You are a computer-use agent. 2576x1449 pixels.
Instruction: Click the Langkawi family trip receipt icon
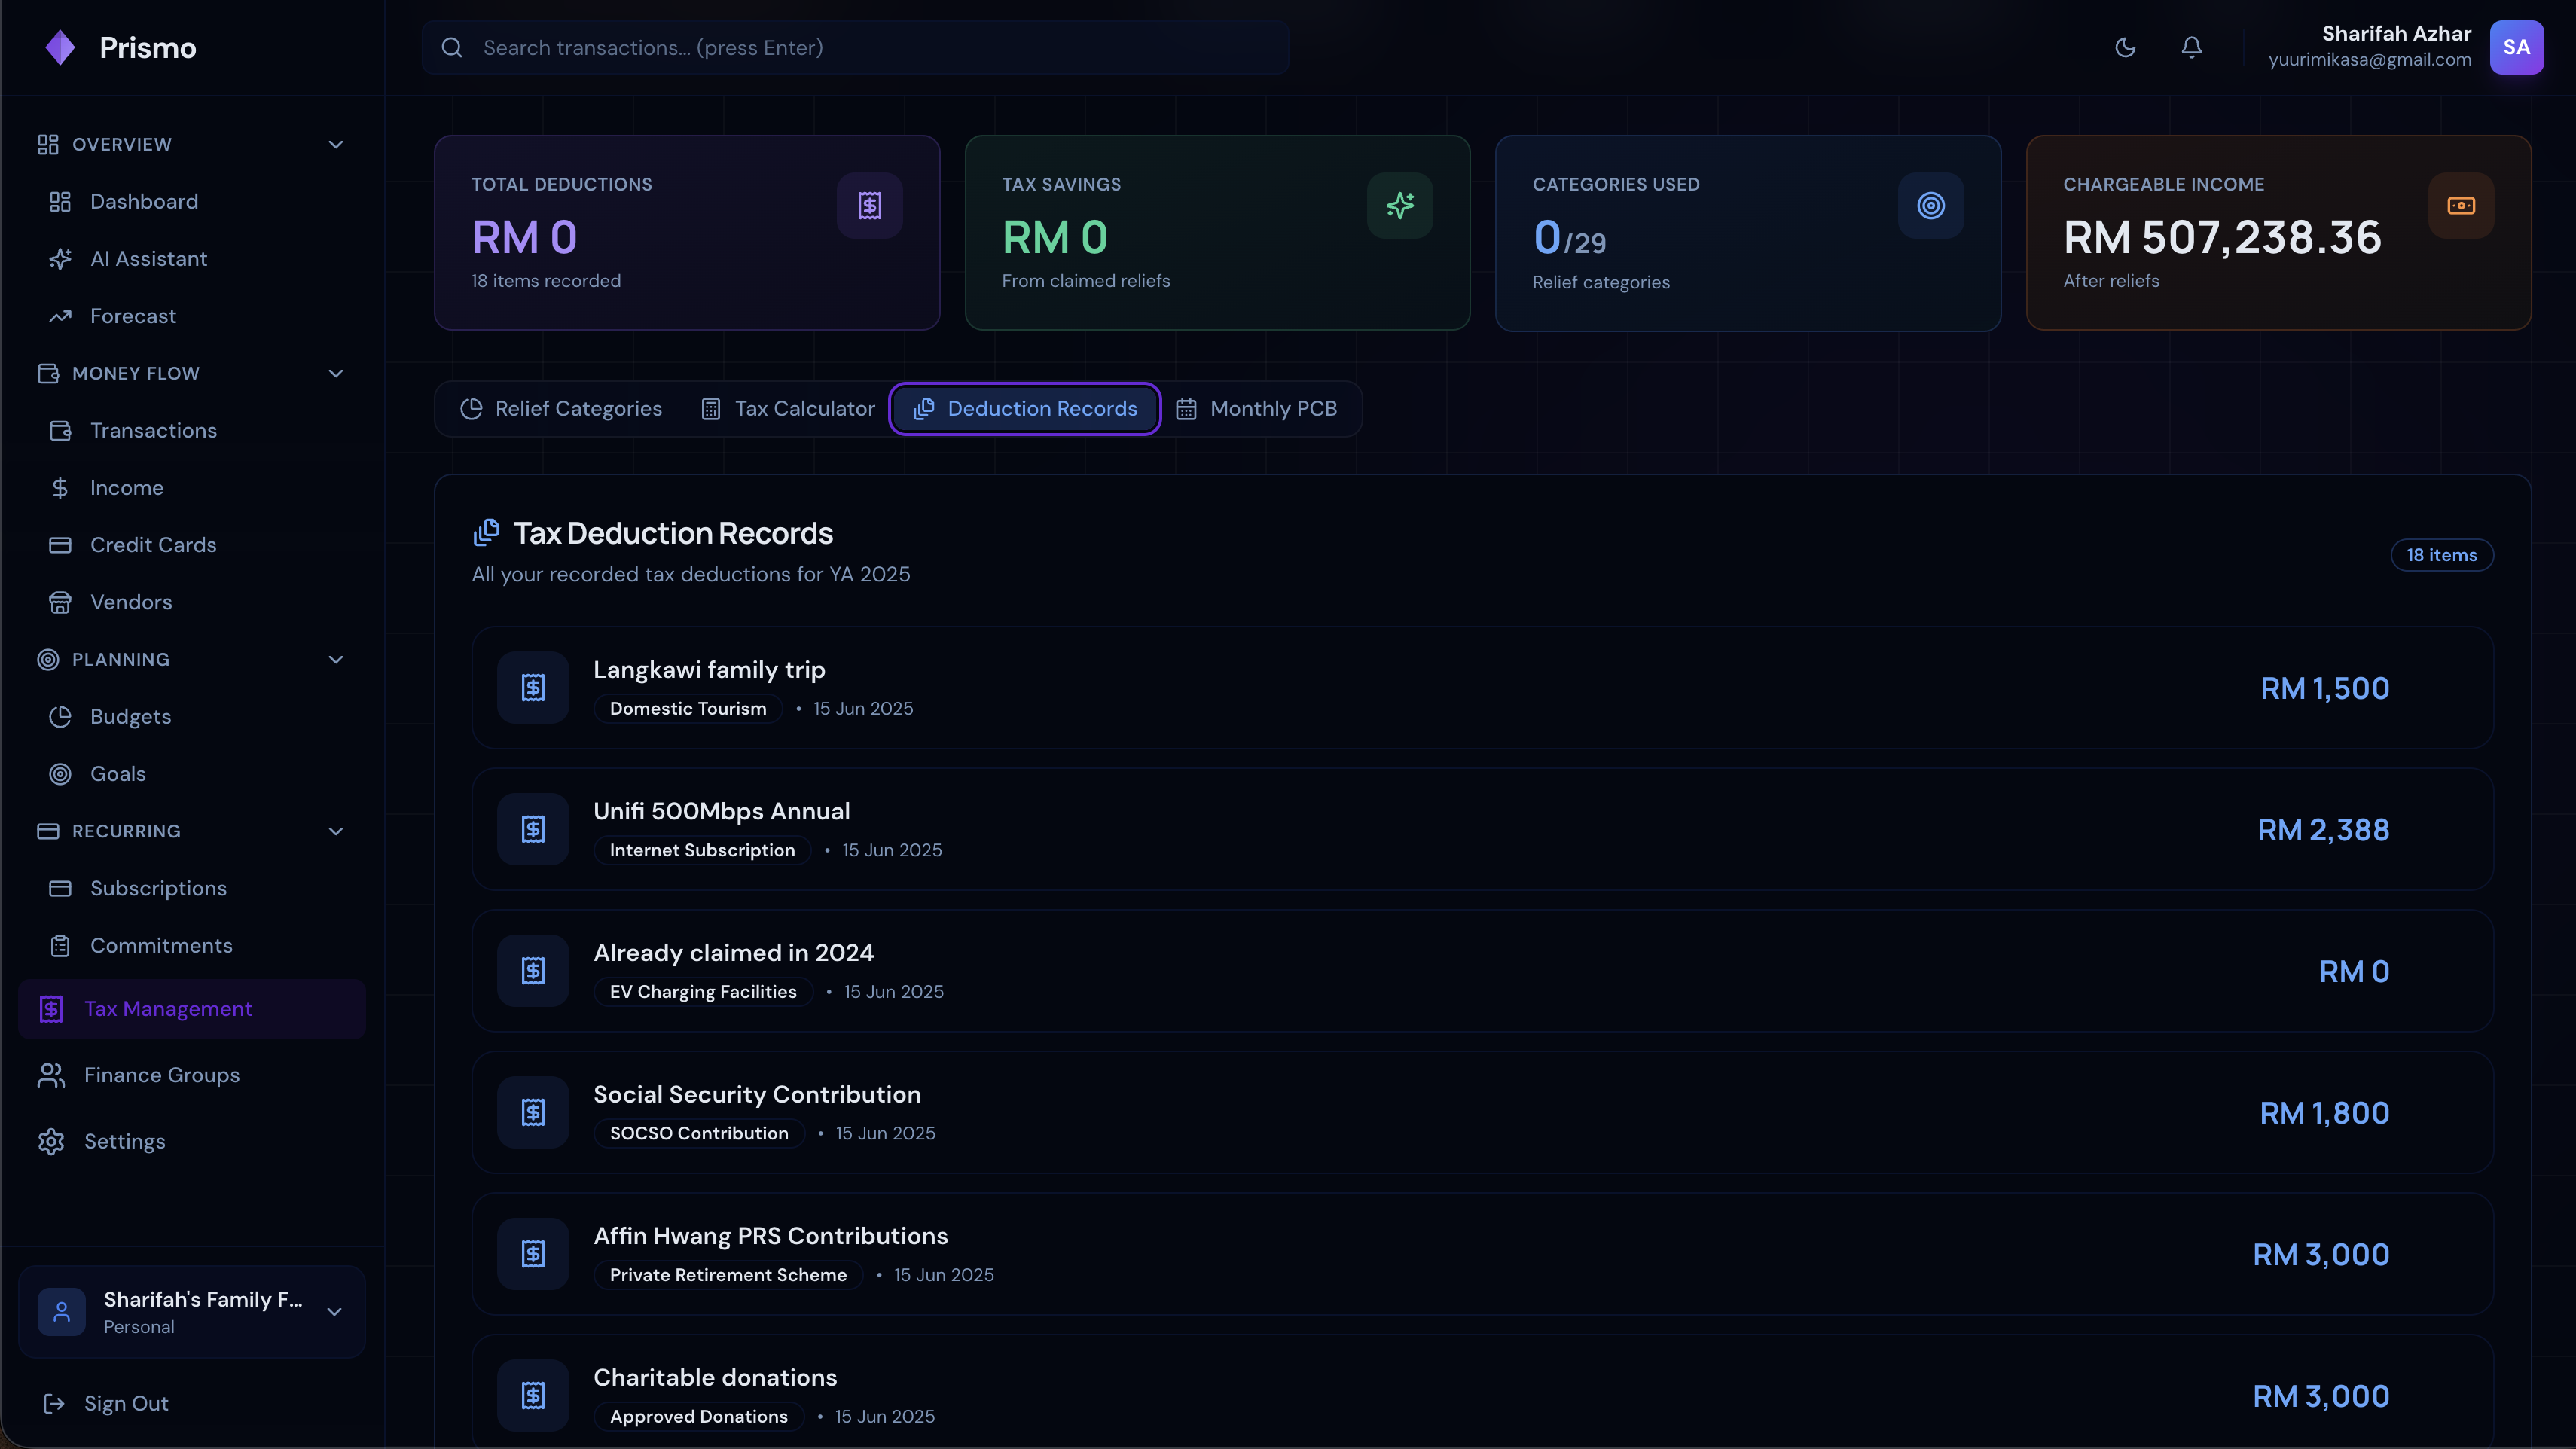point(533,687)
